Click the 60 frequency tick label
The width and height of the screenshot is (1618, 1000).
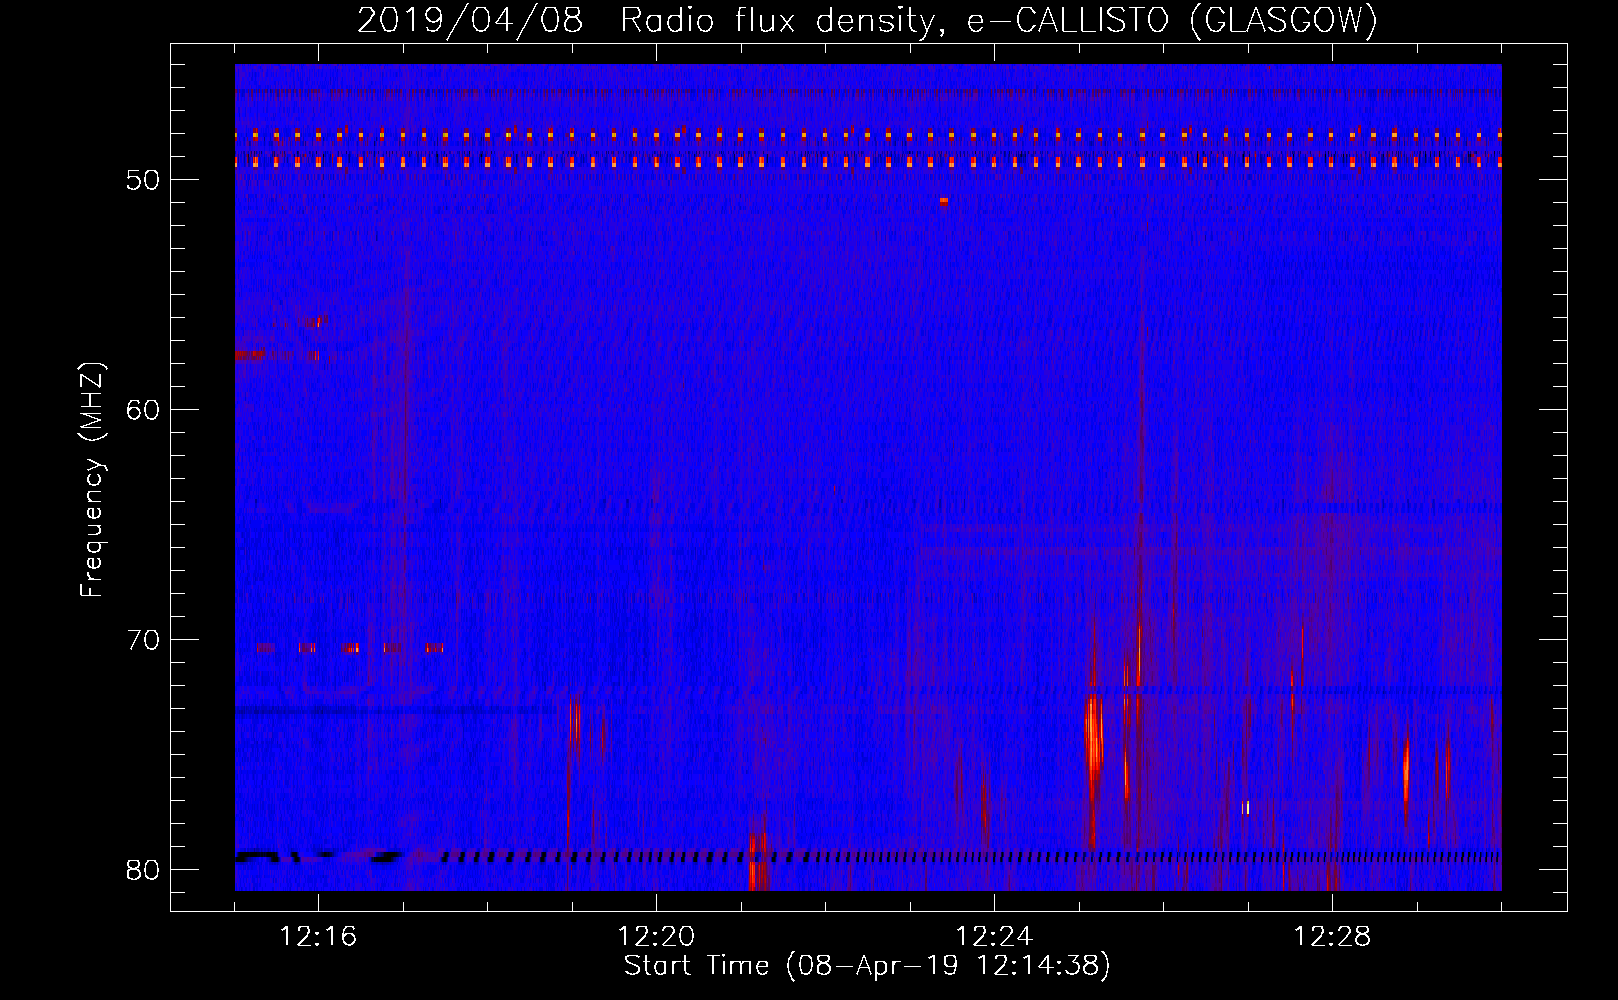tap(143, 410)
